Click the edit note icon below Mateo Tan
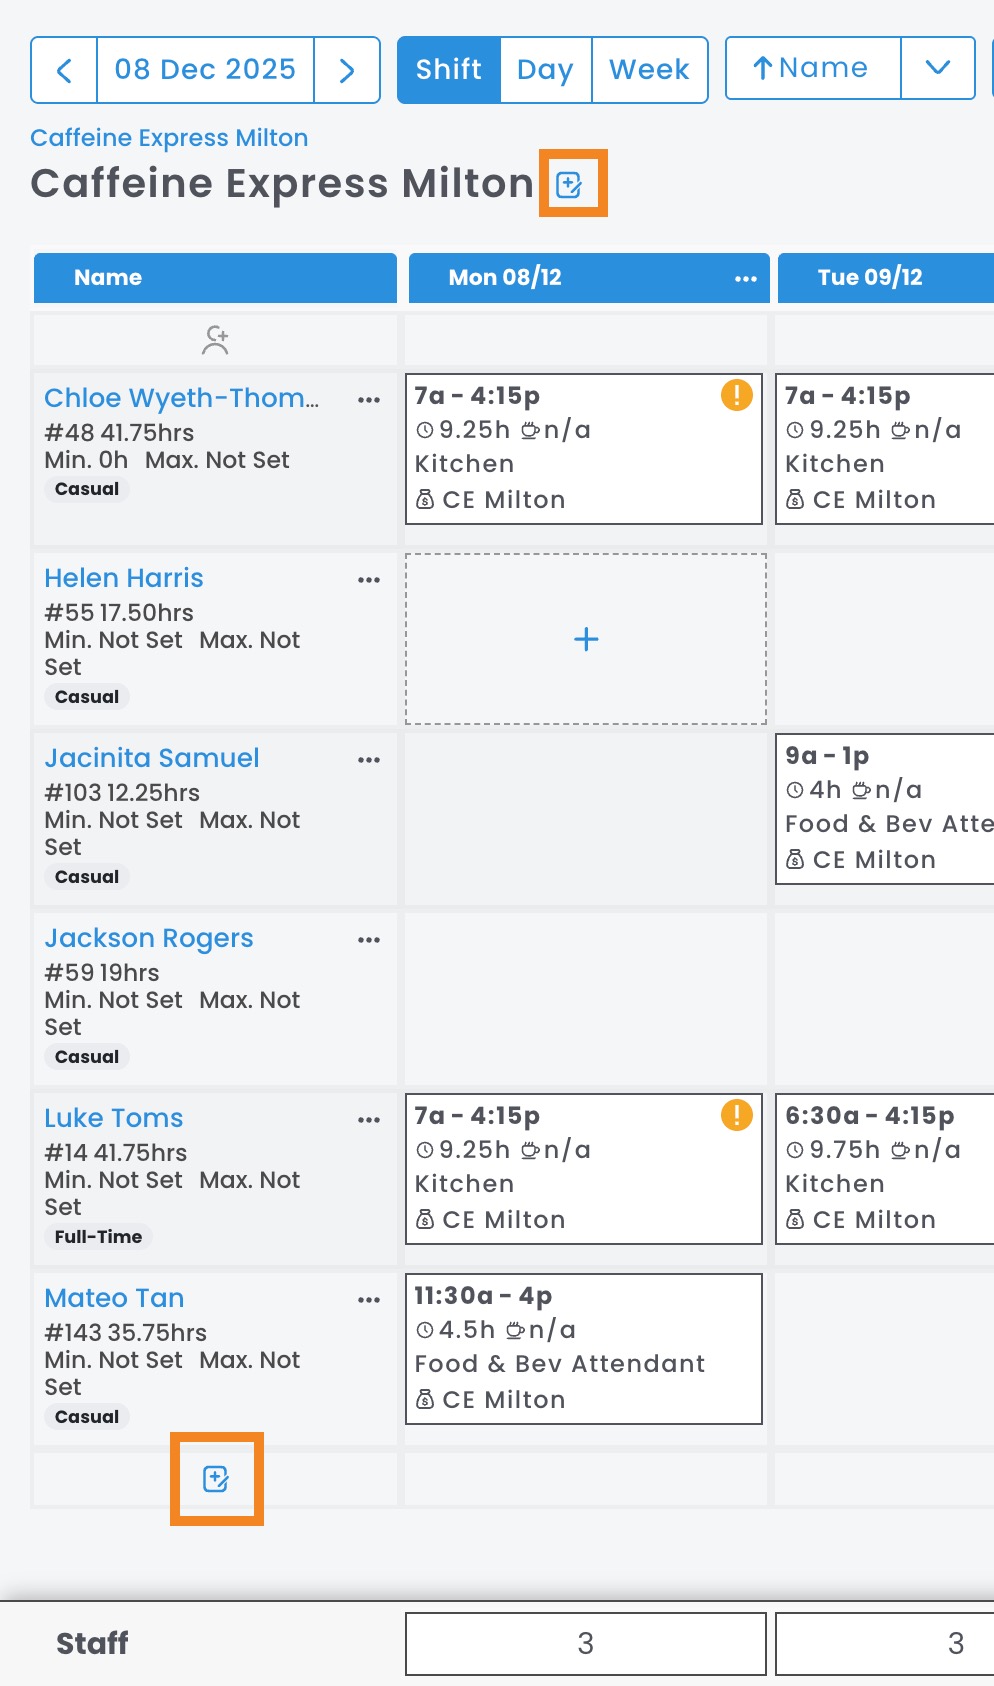The width and height of the screenshot is (994, 1686). pos(216,1478)
